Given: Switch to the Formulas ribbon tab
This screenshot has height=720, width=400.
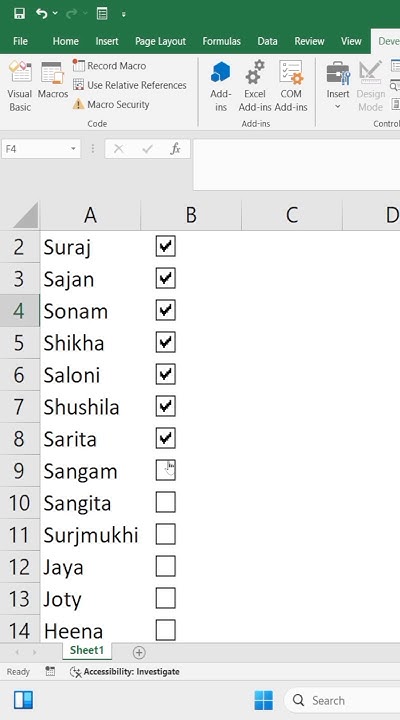Looking at the screenshot, I should tap(221, 41).
